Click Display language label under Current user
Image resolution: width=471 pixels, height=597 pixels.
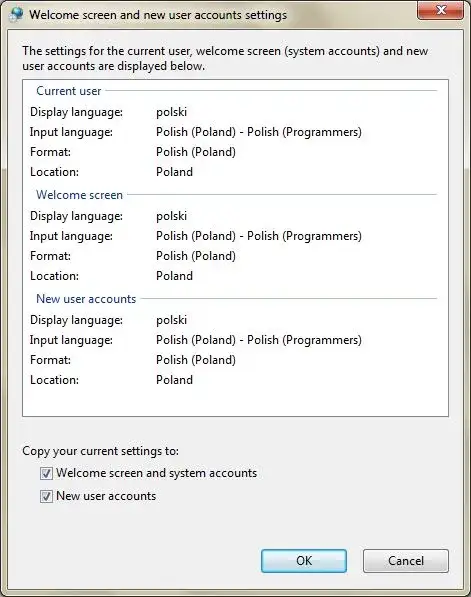[76, 112]
